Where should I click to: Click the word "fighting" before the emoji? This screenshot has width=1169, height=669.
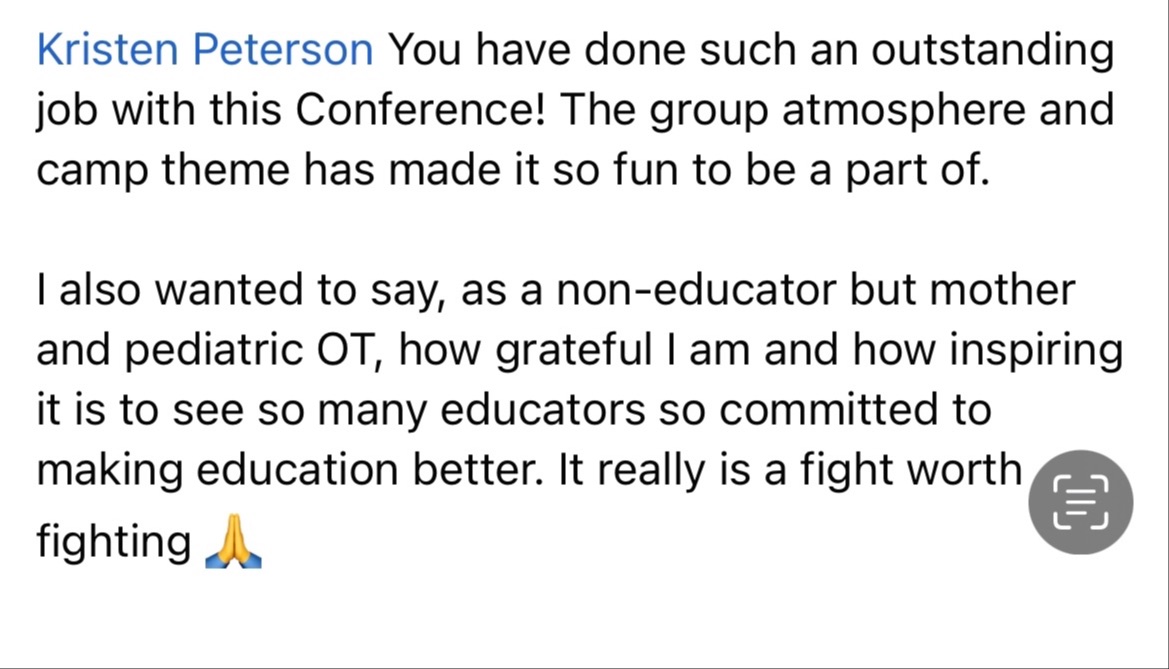(x=114, y=542)
